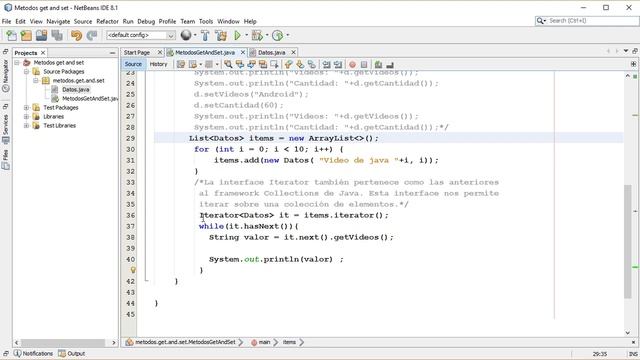
Task: Click the Projects panel horizontal scrollbar
Action: (x=63, y=343)
